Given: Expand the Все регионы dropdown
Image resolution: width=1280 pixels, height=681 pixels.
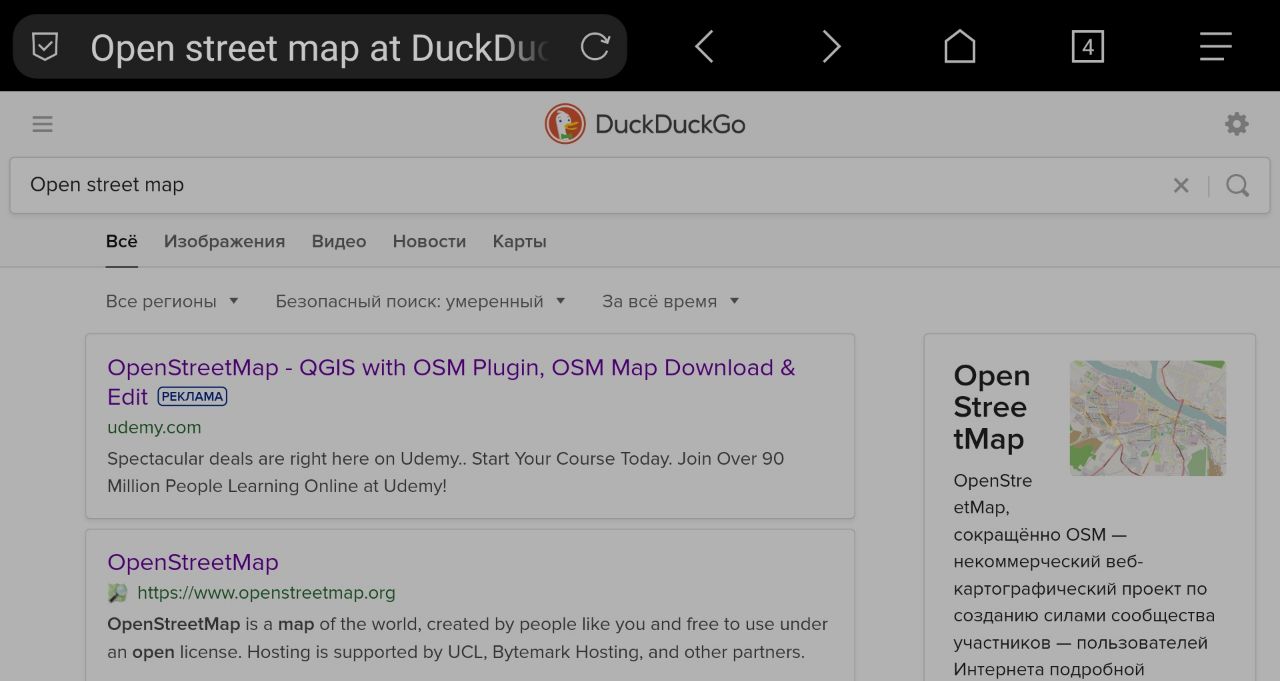Looking at the screenshot, I should click(x=172, y=301).
